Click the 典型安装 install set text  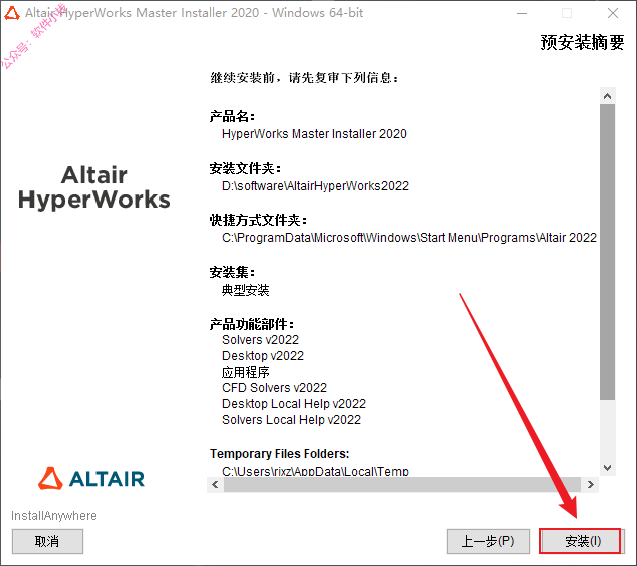point(245,290)
